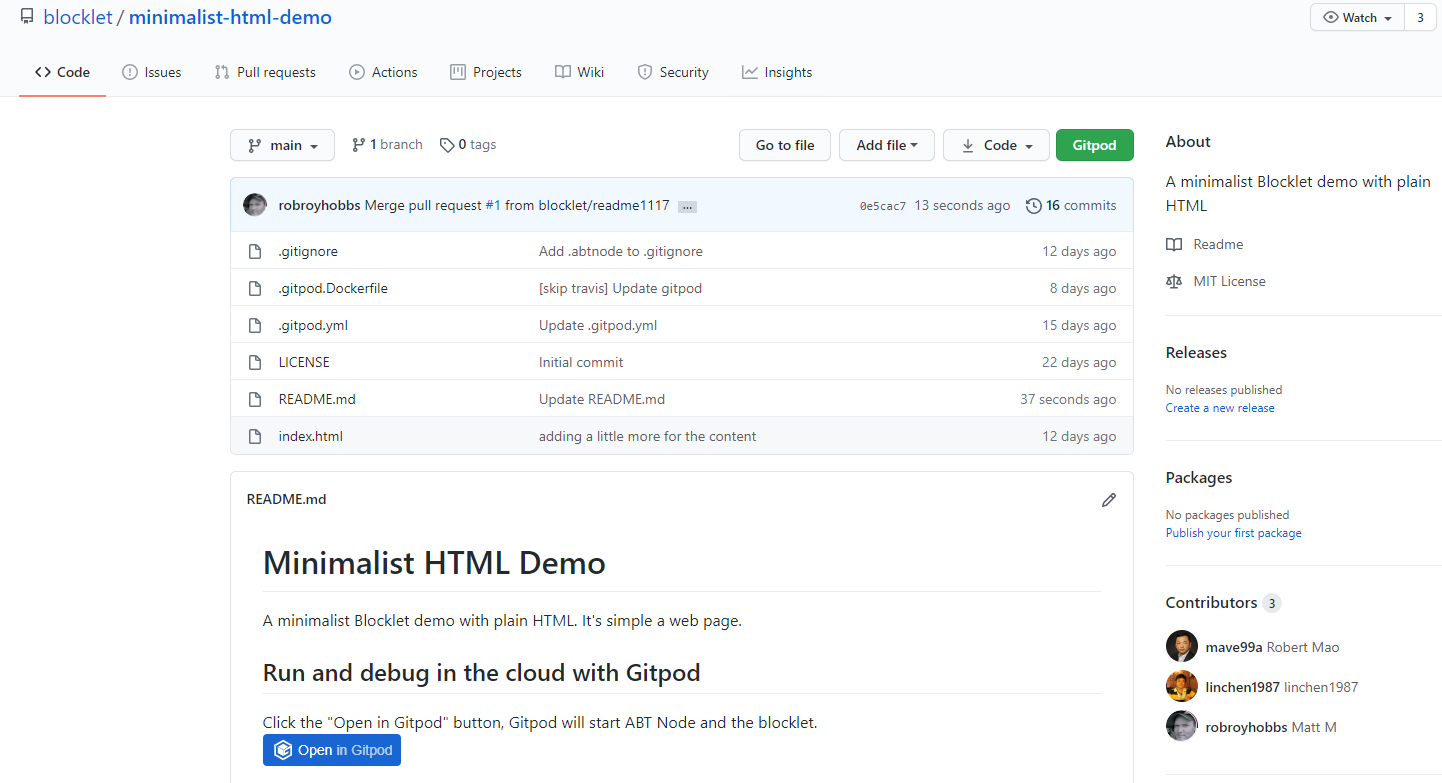
Task: Click mave99a contributor avatar thumbnail
Action: [1181, 646]
